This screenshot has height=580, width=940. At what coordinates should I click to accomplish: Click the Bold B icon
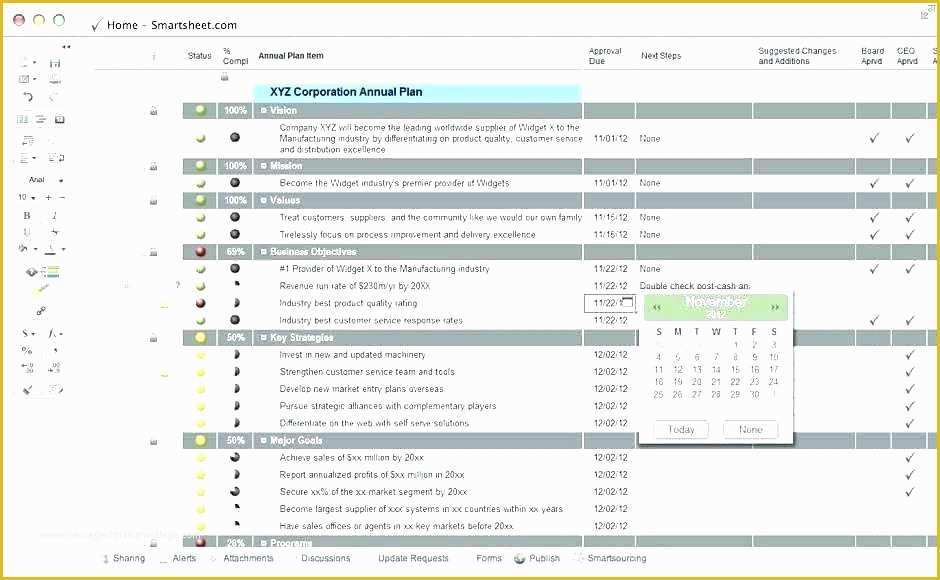[x=26, y=215]
